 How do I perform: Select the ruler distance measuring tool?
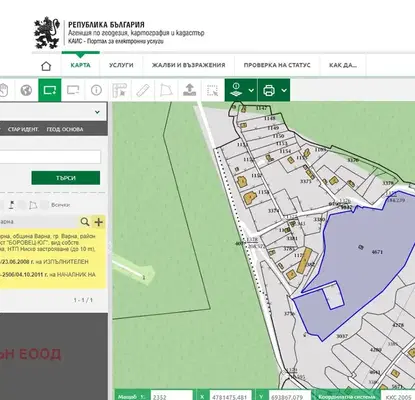click(143, 90)
